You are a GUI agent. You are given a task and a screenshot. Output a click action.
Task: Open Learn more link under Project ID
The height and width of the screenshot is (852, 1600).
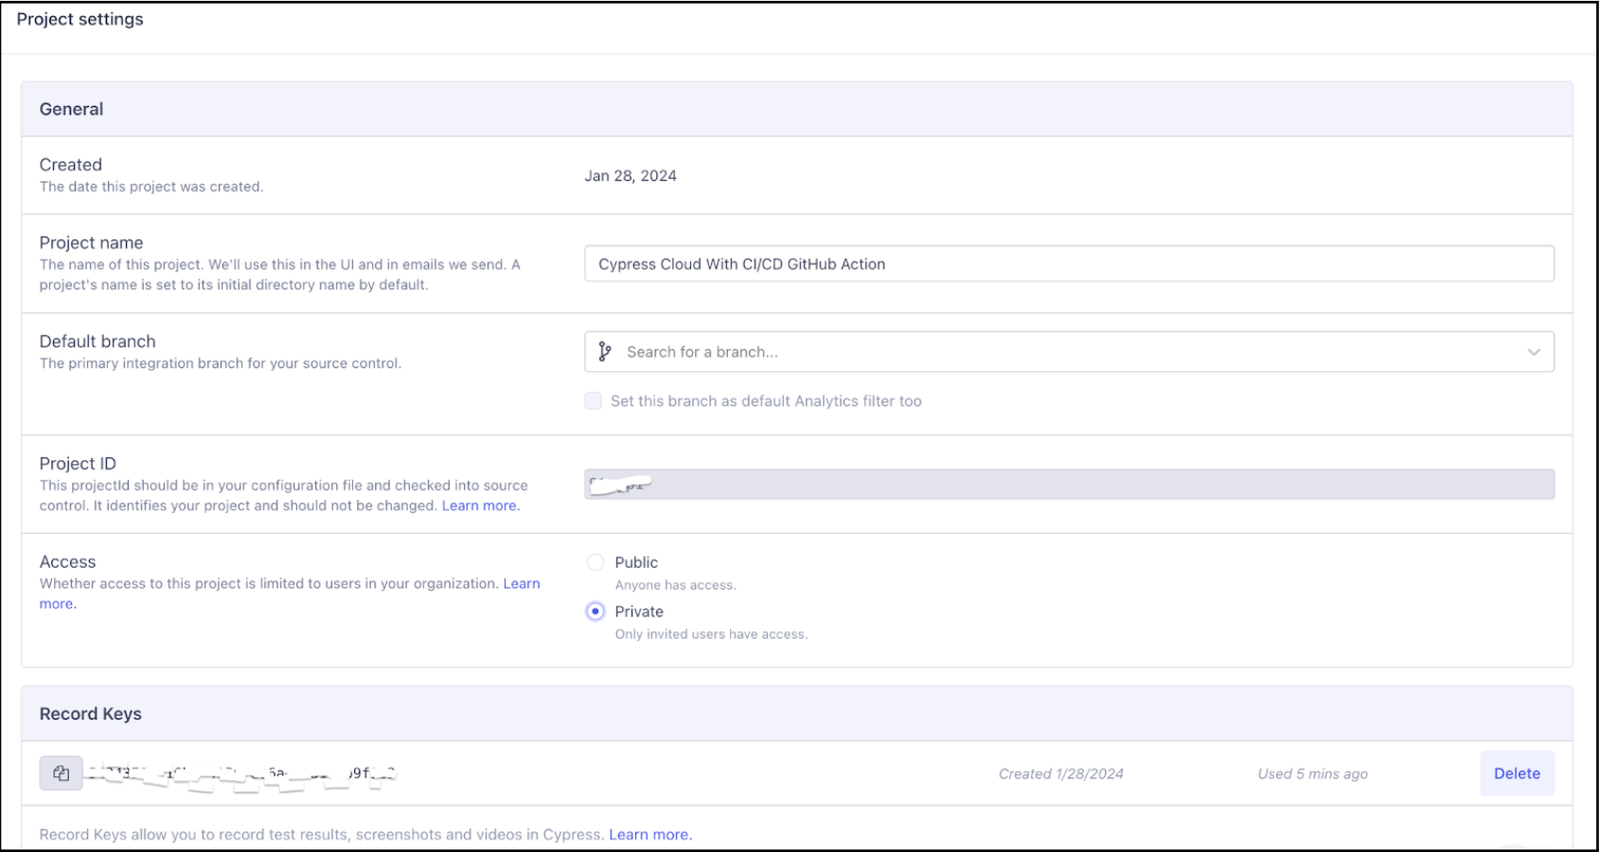[480, 506]
